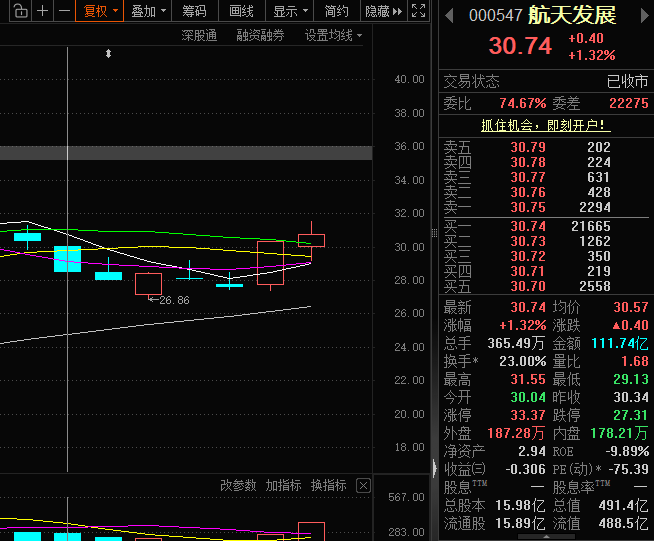Open the 设置均线 dropdown
654x541 pixels.
pyautogui.click(x=333, y=35)
